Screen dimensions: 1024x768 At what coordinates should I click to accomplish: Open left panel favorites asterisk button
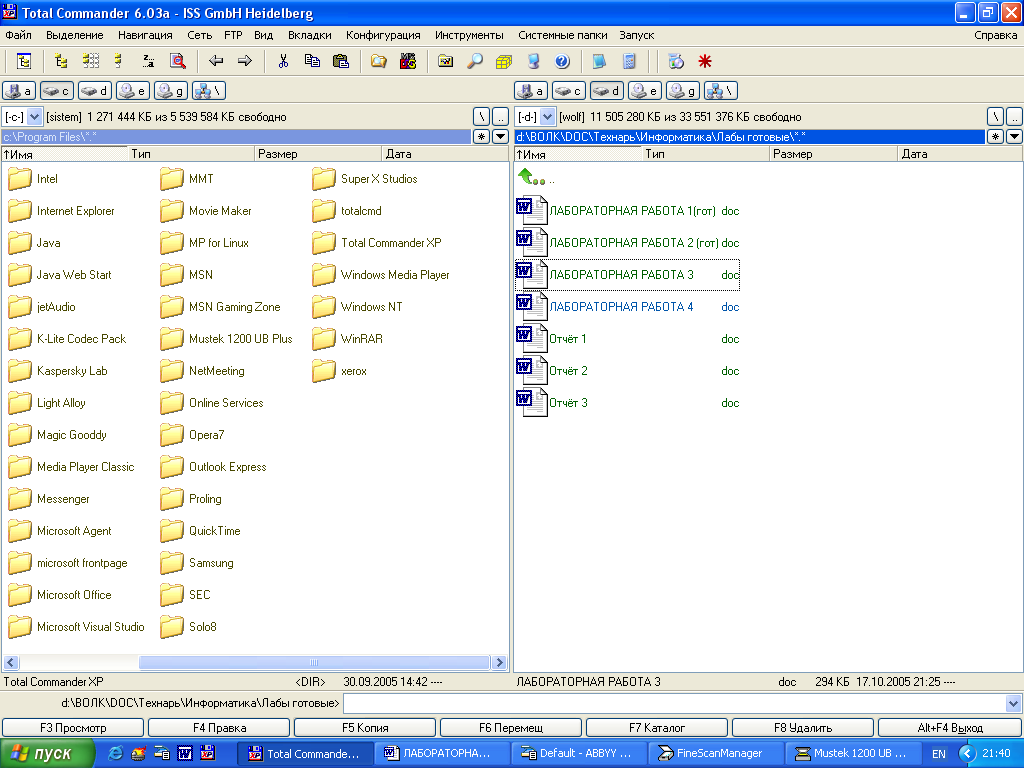tap(481, 136)
